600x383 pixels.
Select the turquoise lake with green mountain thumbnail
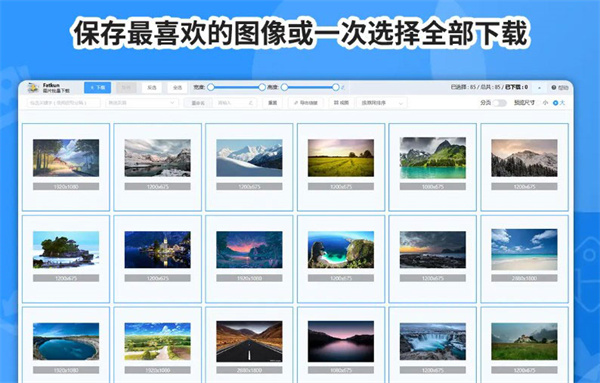(433, 158)
